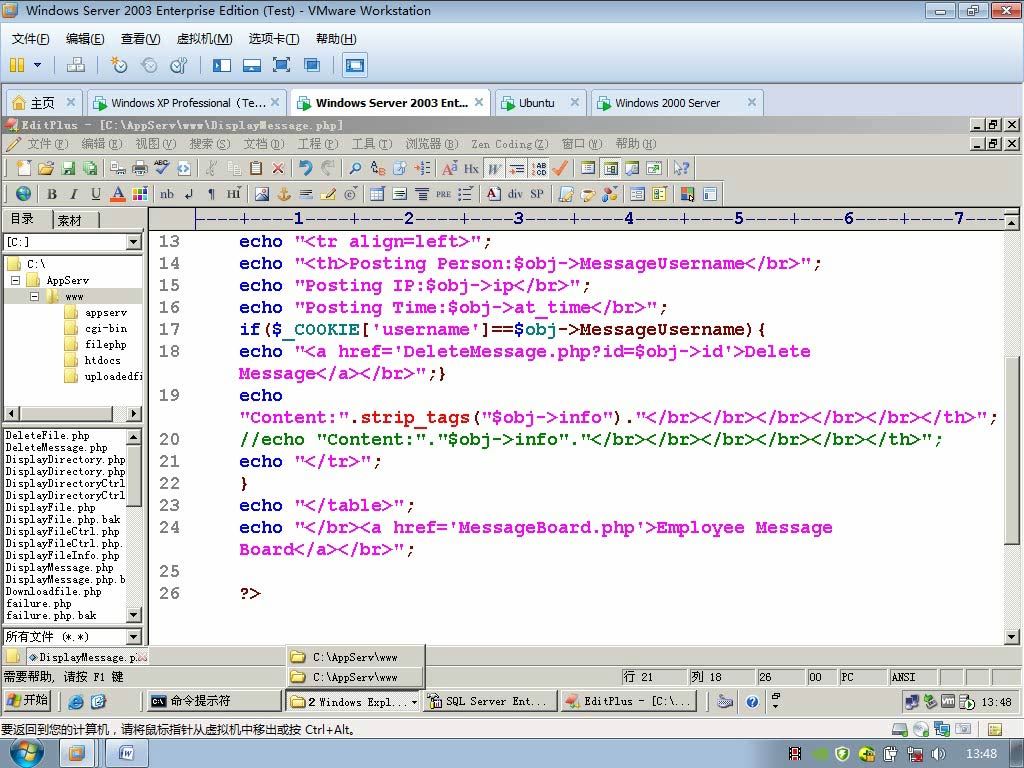This screenshot has width=1024, height=768.
Task: Insert a non-breaking space with nb
Action: [167, 194]
